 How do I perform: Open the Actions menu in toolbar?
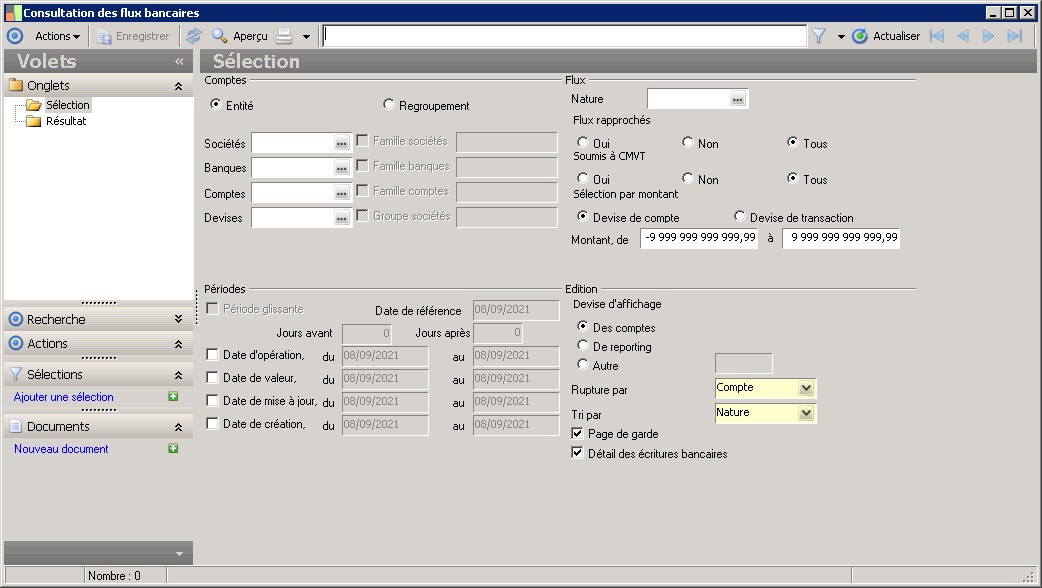point(57,36)
